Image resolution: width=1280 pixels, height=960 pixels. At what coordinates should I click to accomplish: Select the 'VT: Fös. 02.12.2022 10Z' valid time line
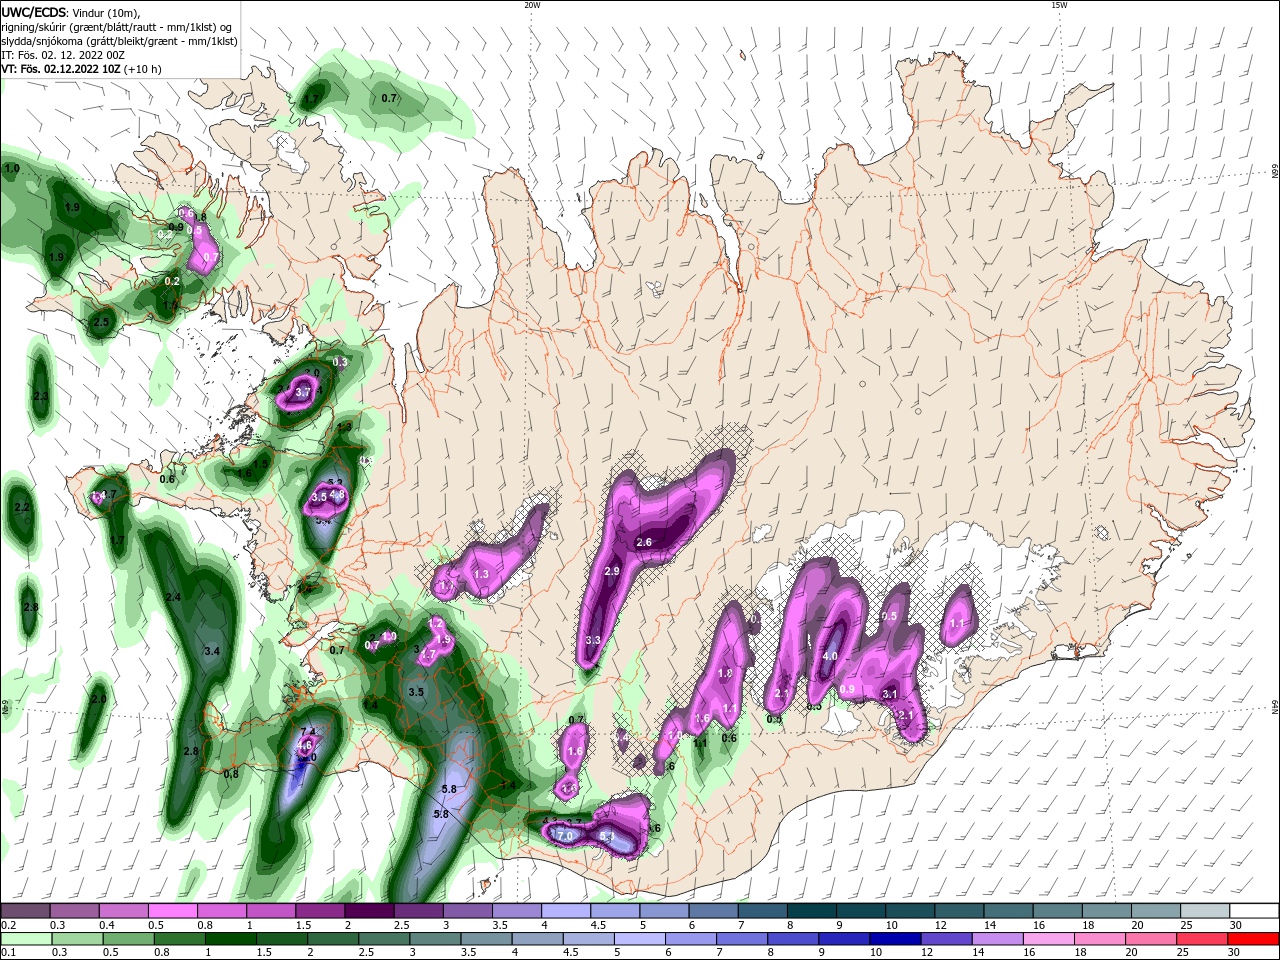click(61, 69)
